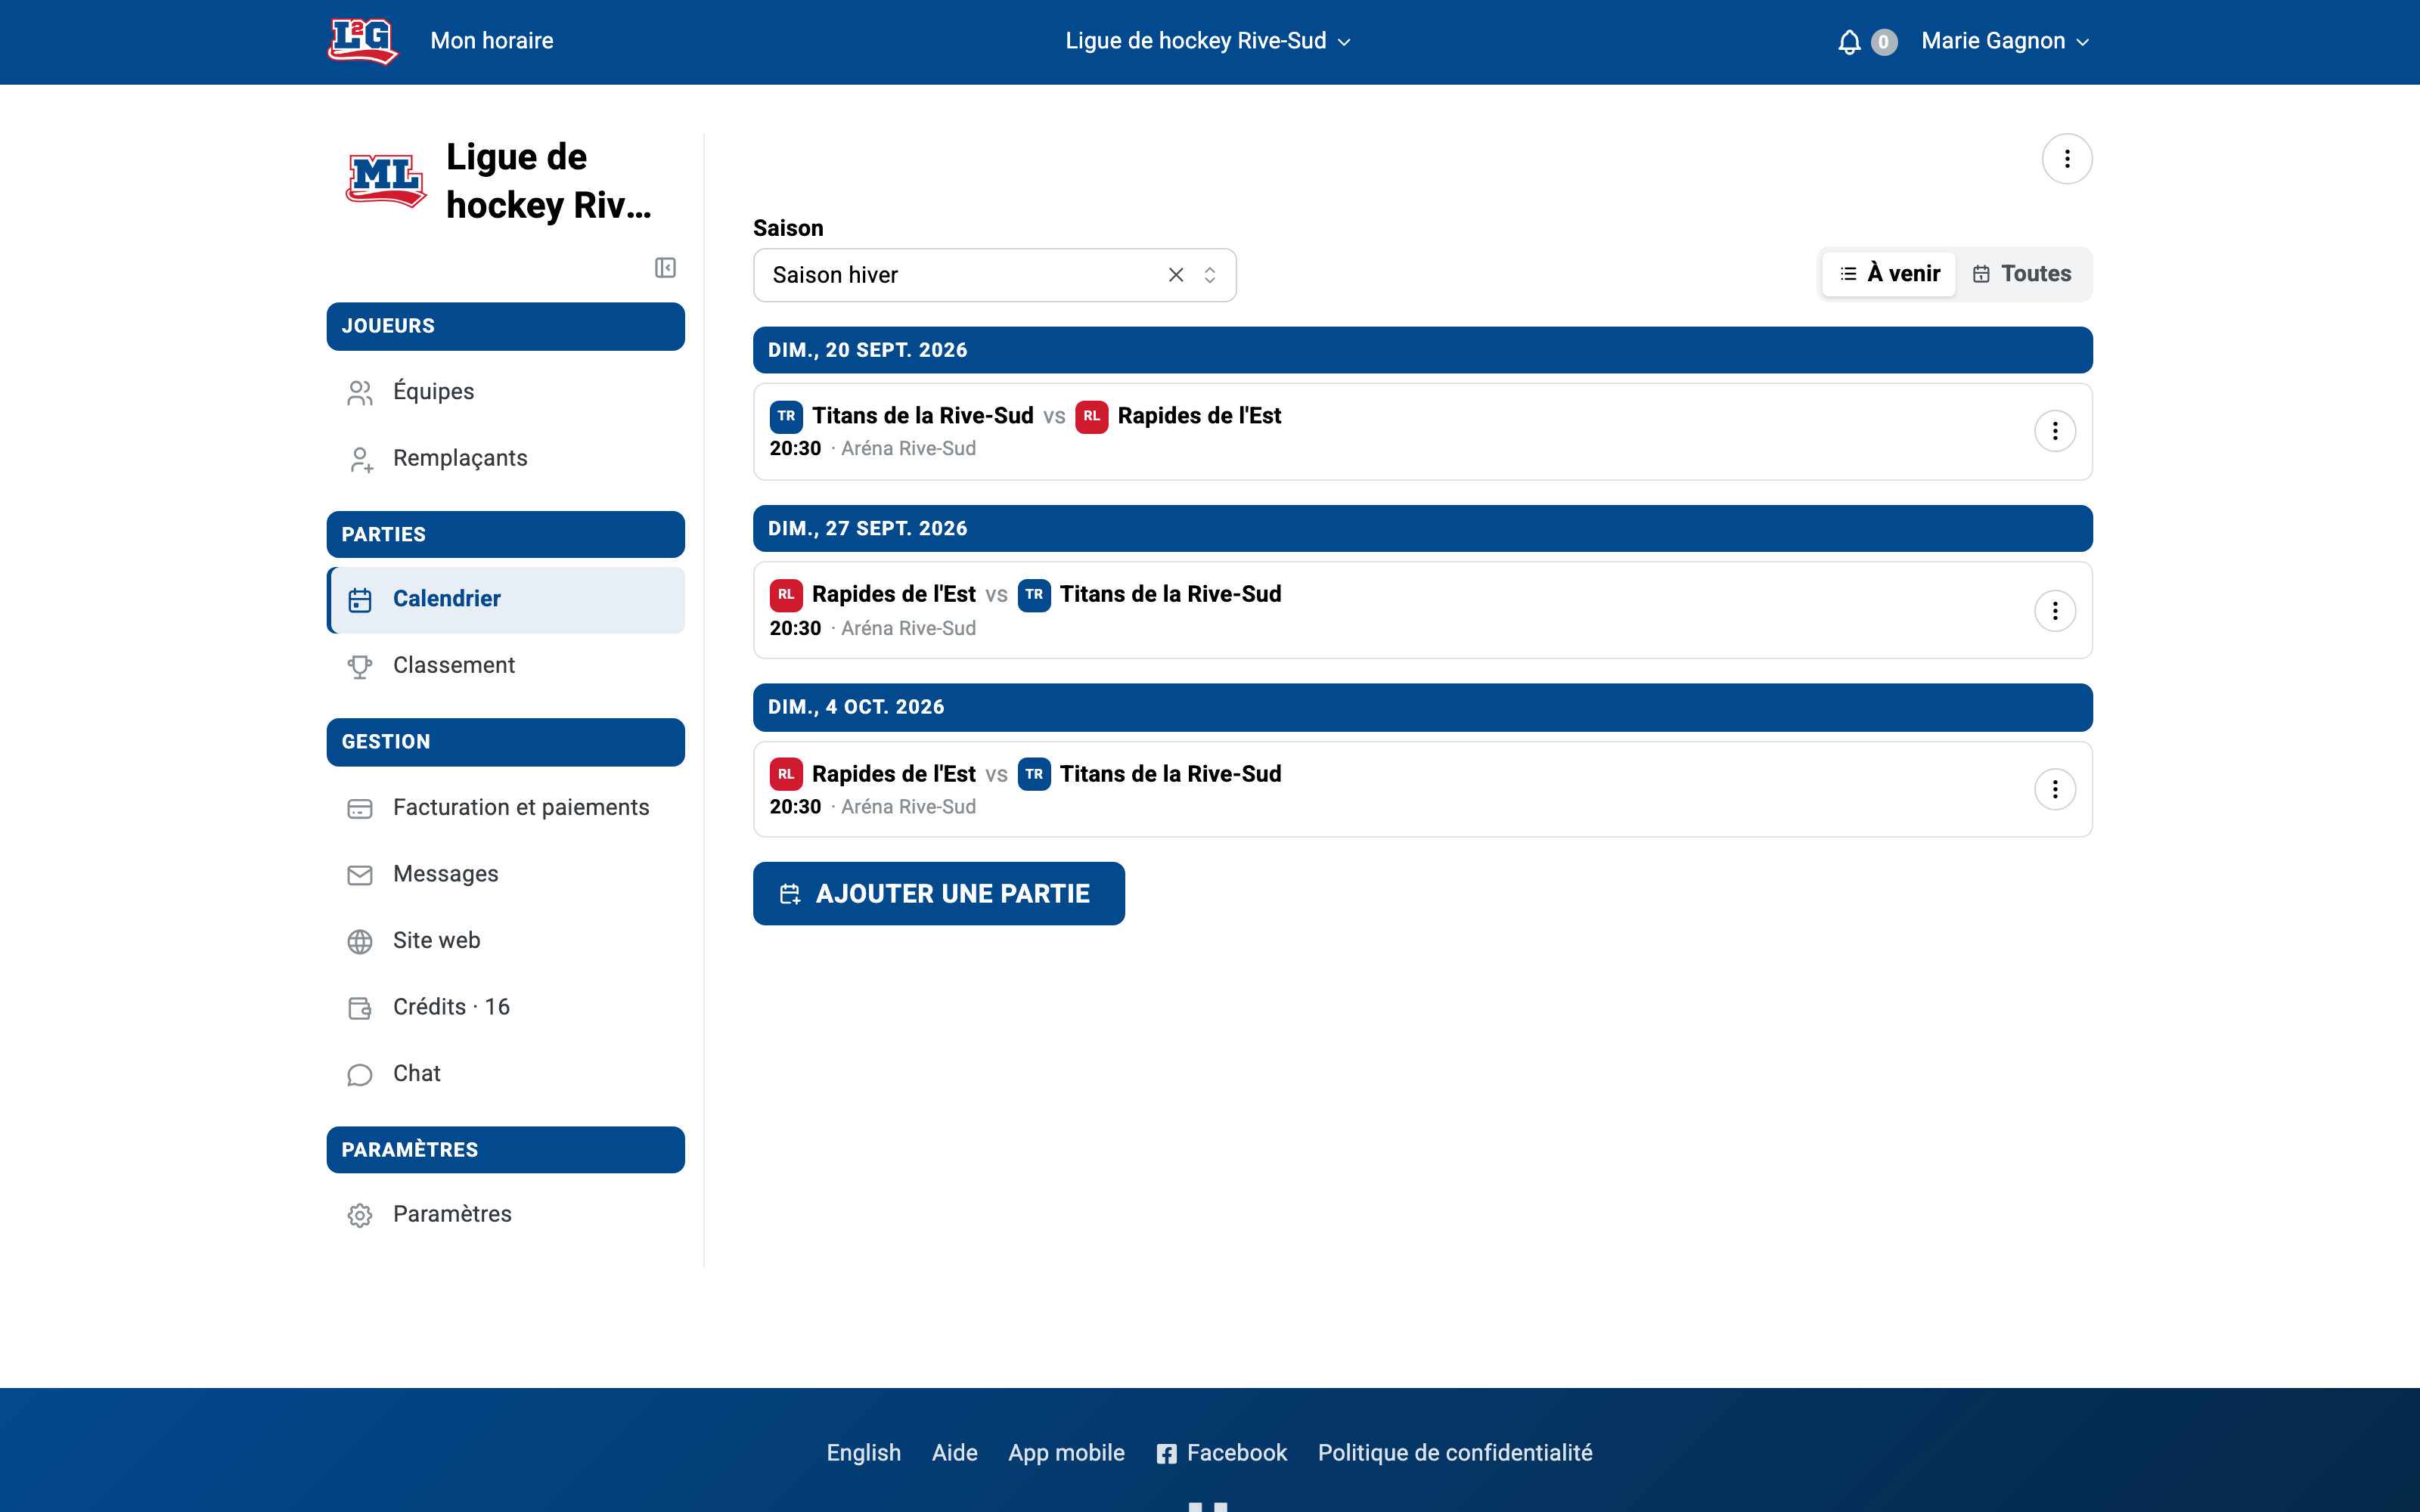Switch language to English
2420x1512 pixels.
[863, 1452]
